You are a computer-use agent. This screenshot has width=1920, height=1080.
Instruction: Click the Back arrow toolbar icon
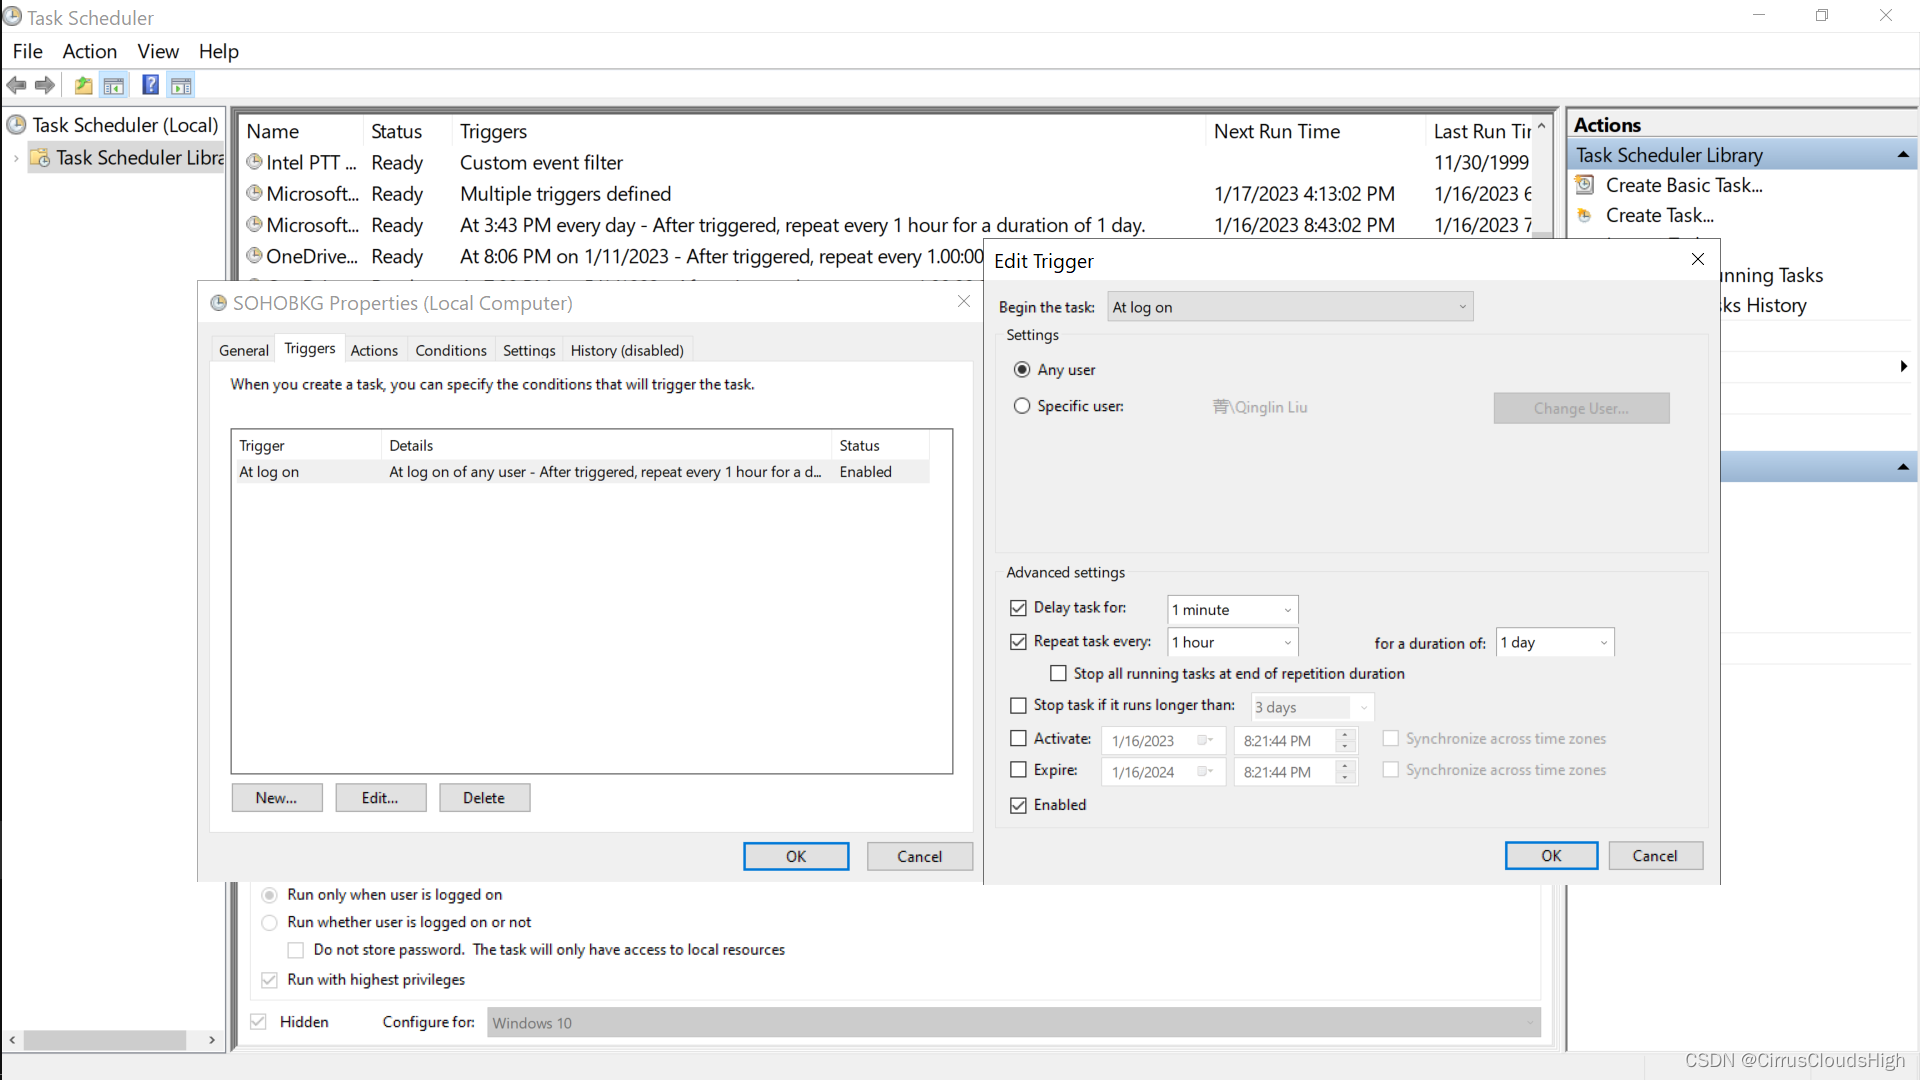[17, 86]
